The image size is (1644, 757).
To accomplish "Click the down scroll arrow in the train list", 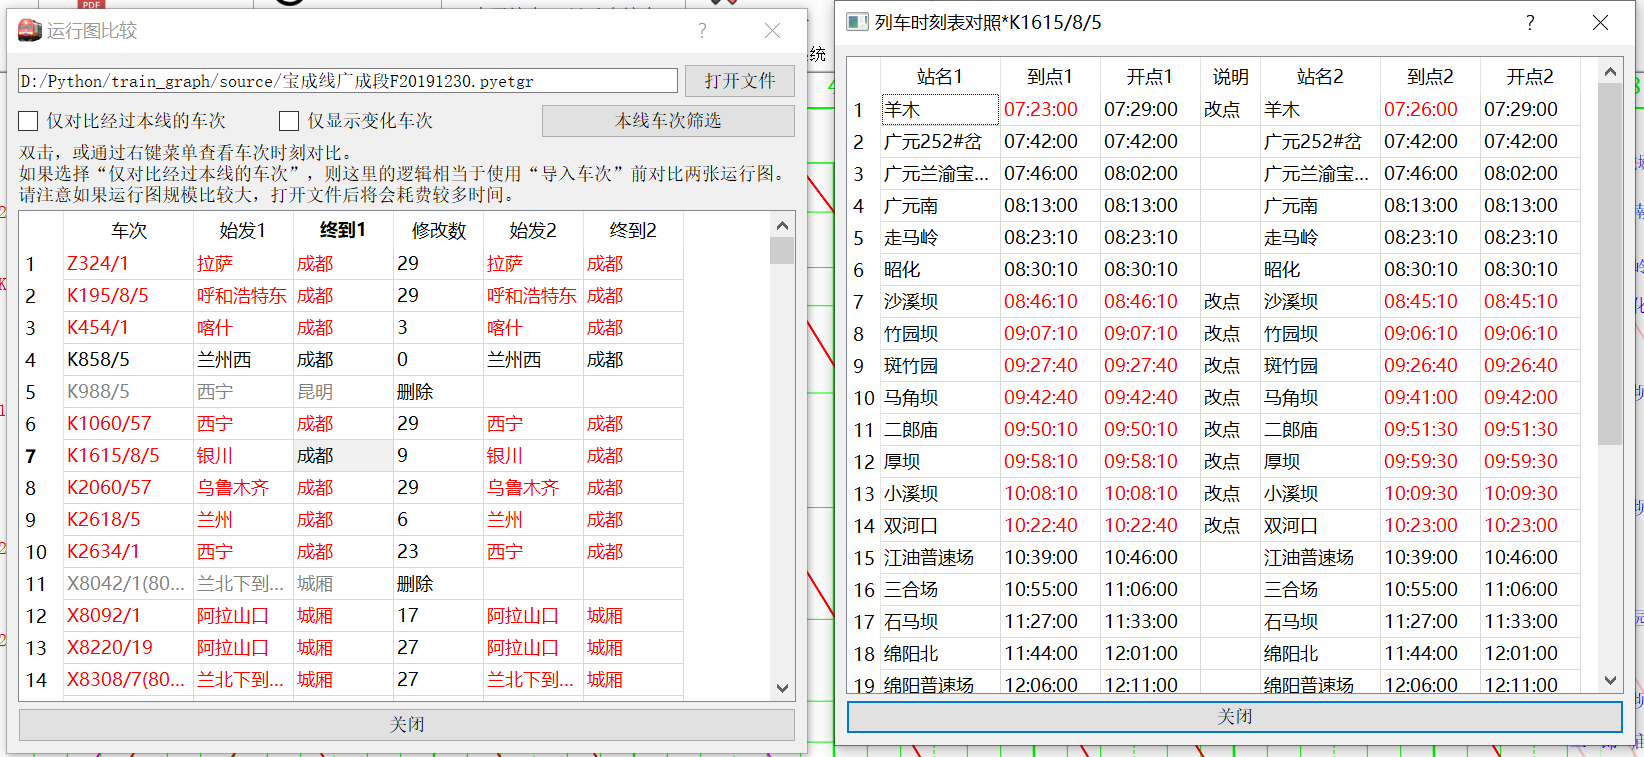I will click(782, 688).
